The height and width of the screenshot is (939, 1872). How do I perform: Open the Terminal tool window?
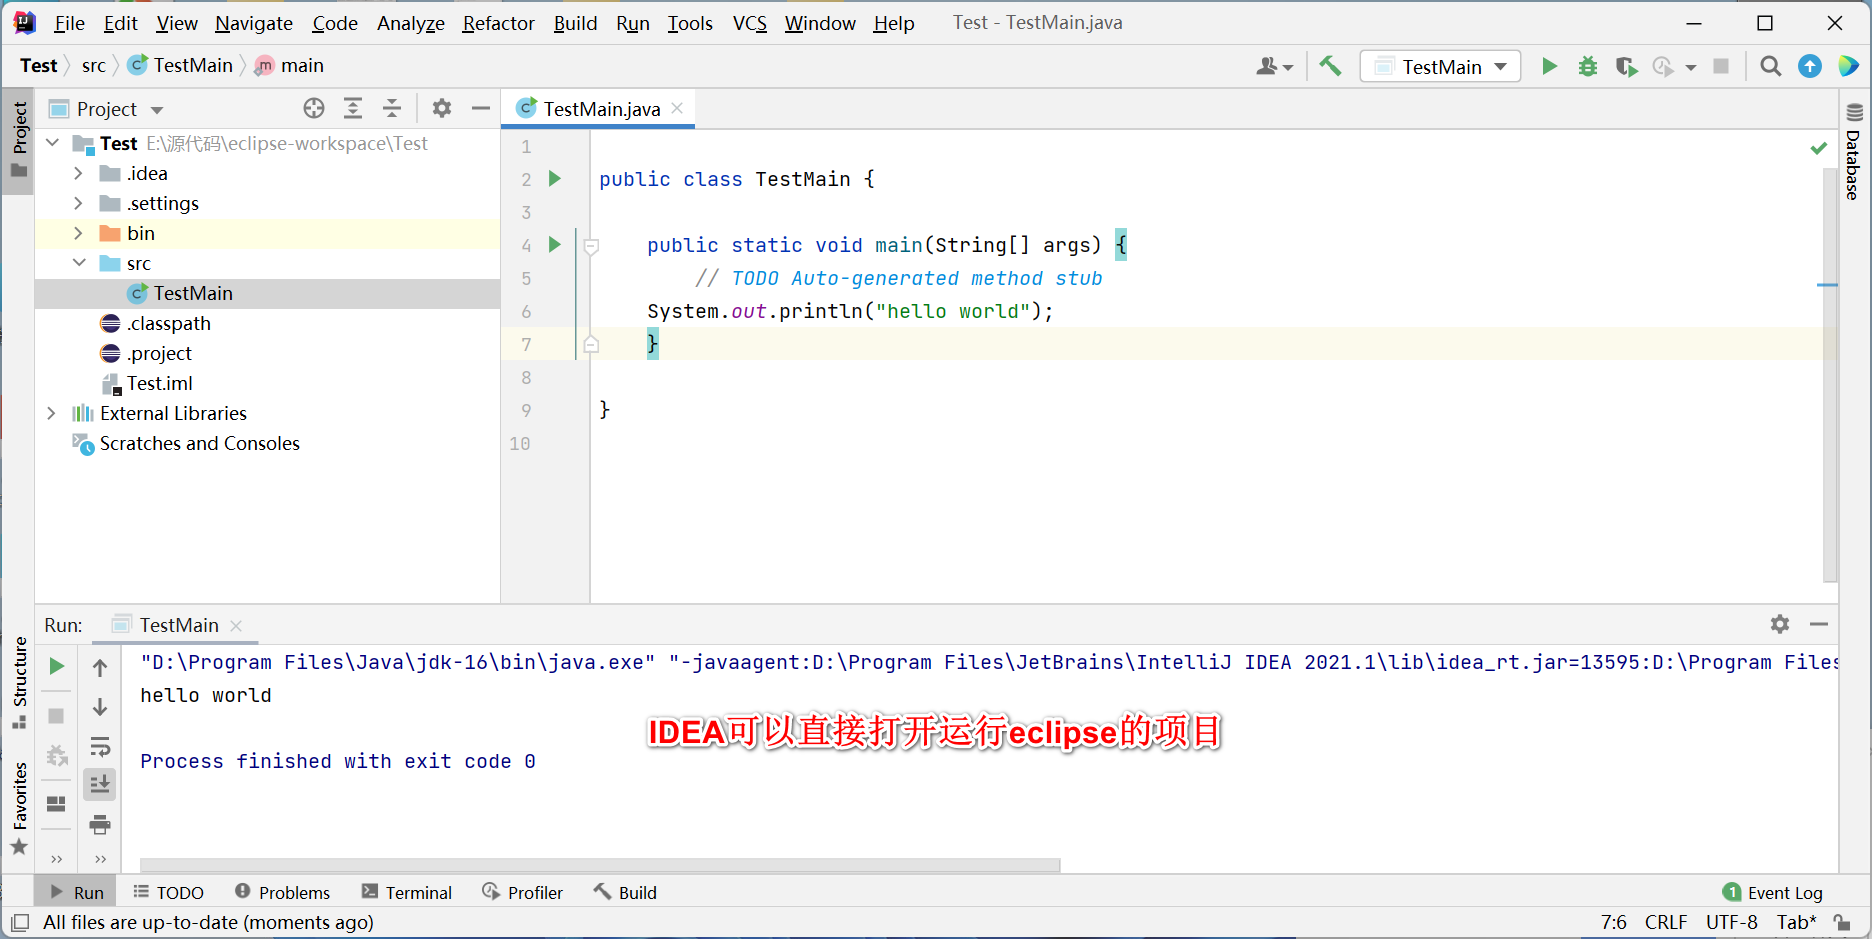point(407,892)
